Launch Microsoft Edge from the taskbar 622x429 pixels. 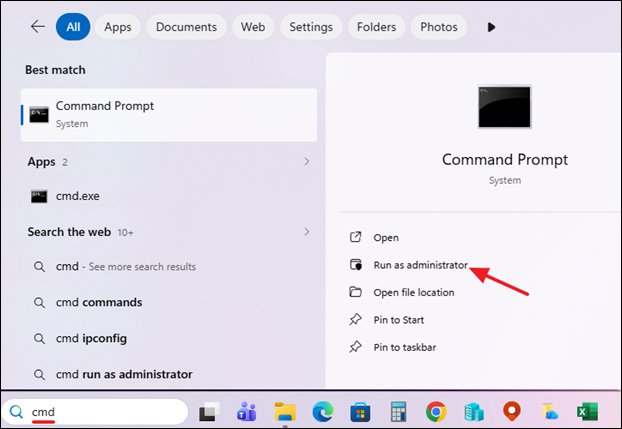tap(323, 412)
